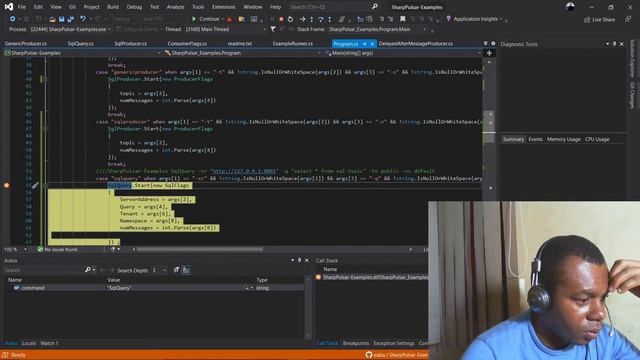640x360 pixels.
Task: Open the Debug menu
Action: click(134, 7)
